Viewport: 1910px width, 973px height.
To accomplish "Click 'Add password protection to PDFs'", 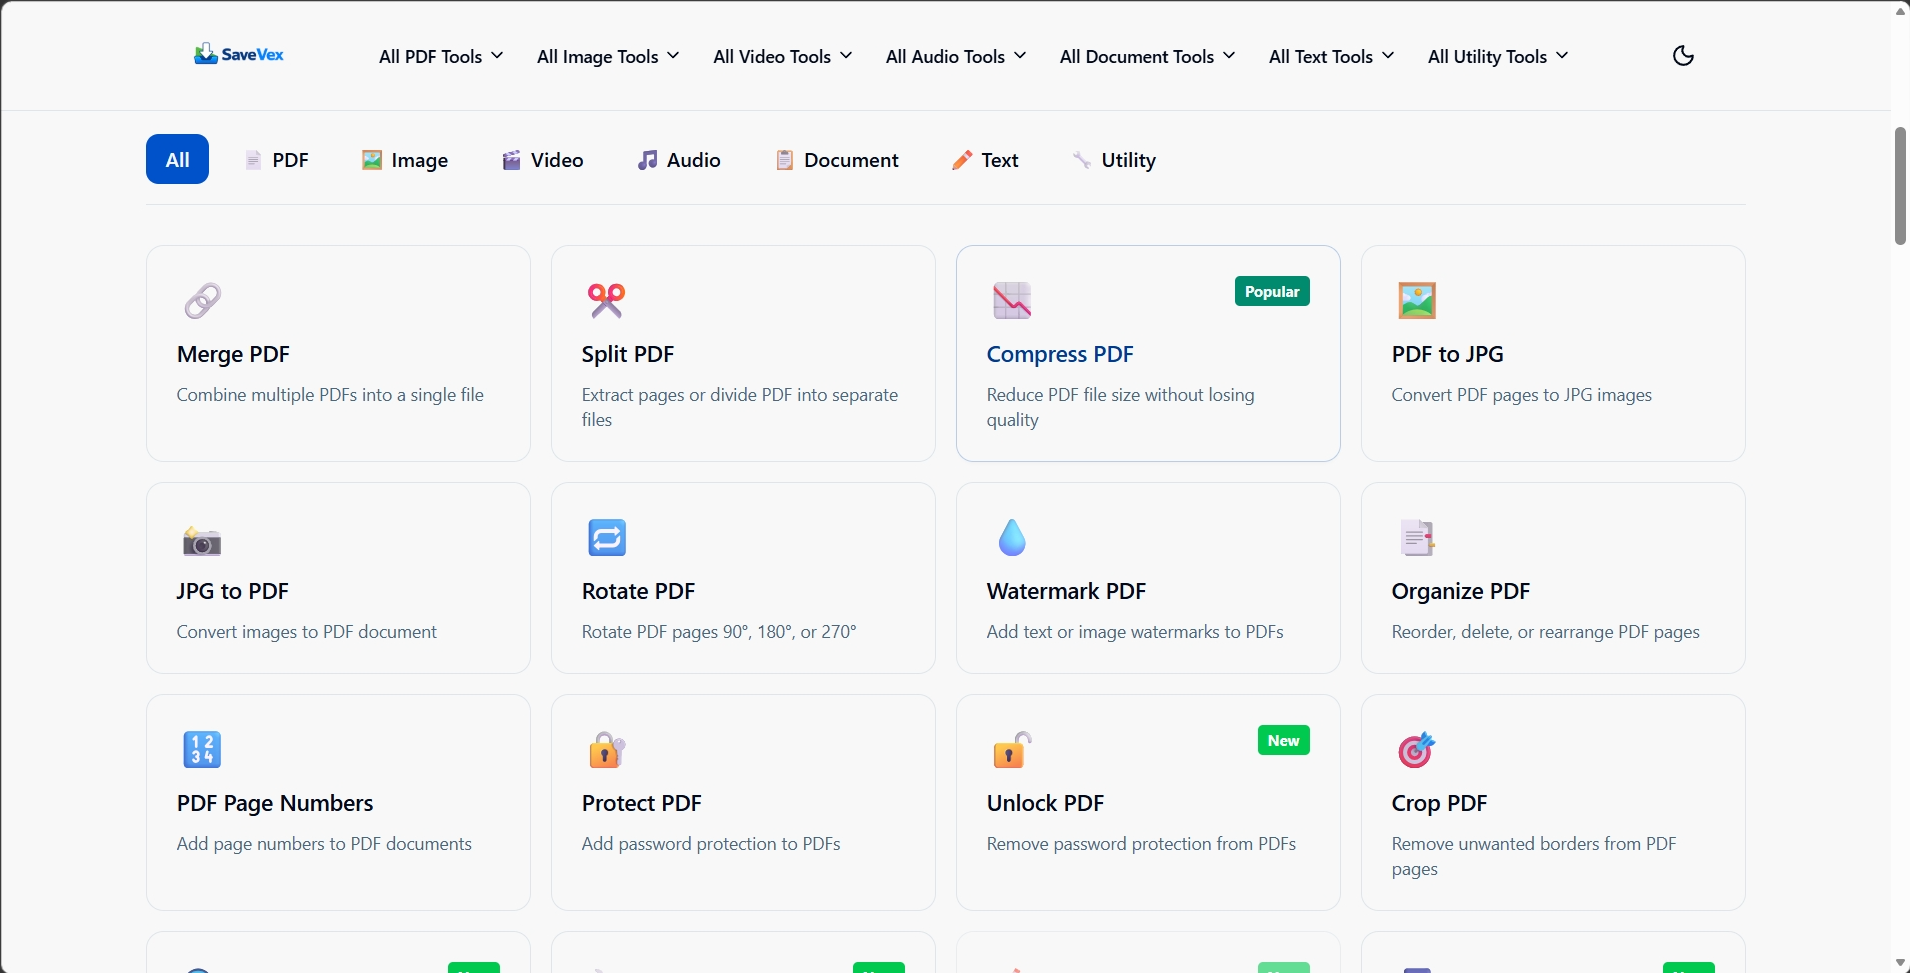I will (x=711, y=844).
